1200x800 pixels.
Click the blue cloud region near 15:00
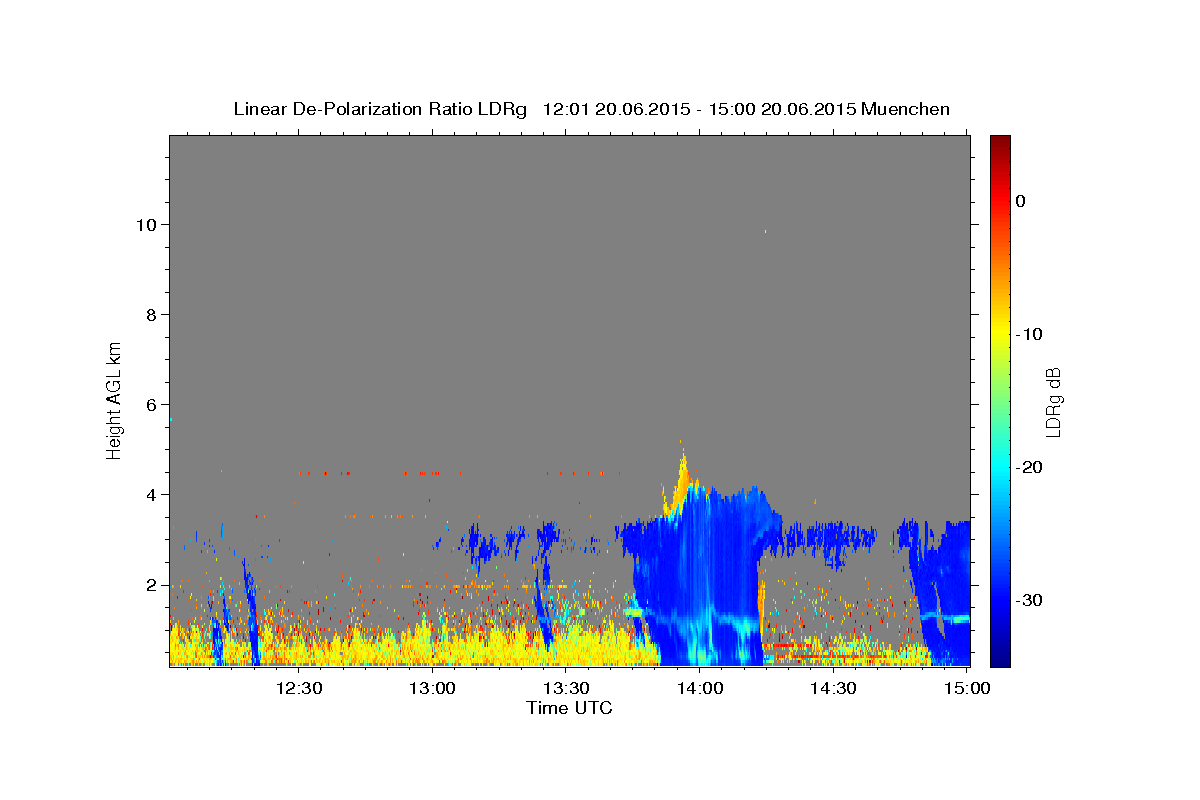(x=945, y=590)
